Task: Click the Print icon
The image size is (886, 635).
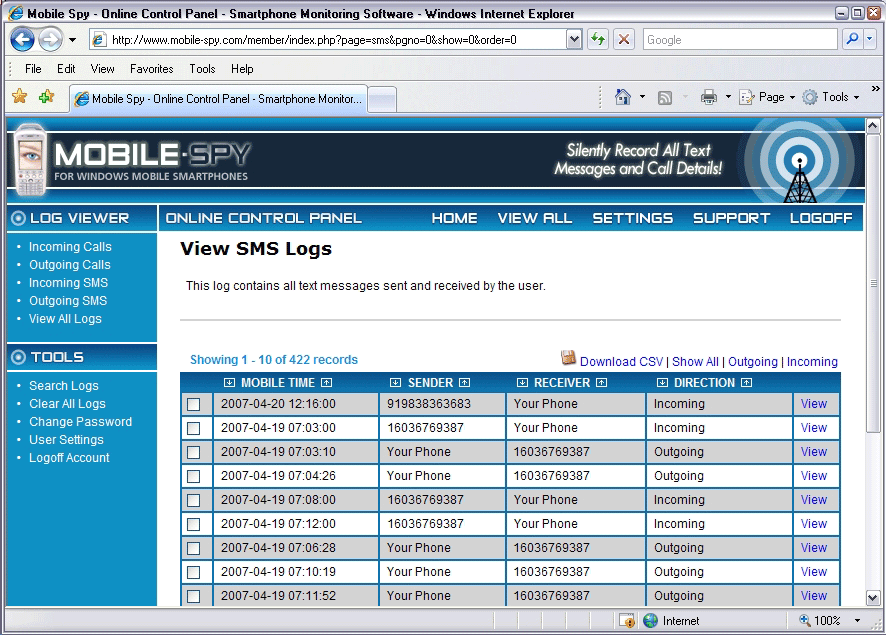Action: (709, 97)
